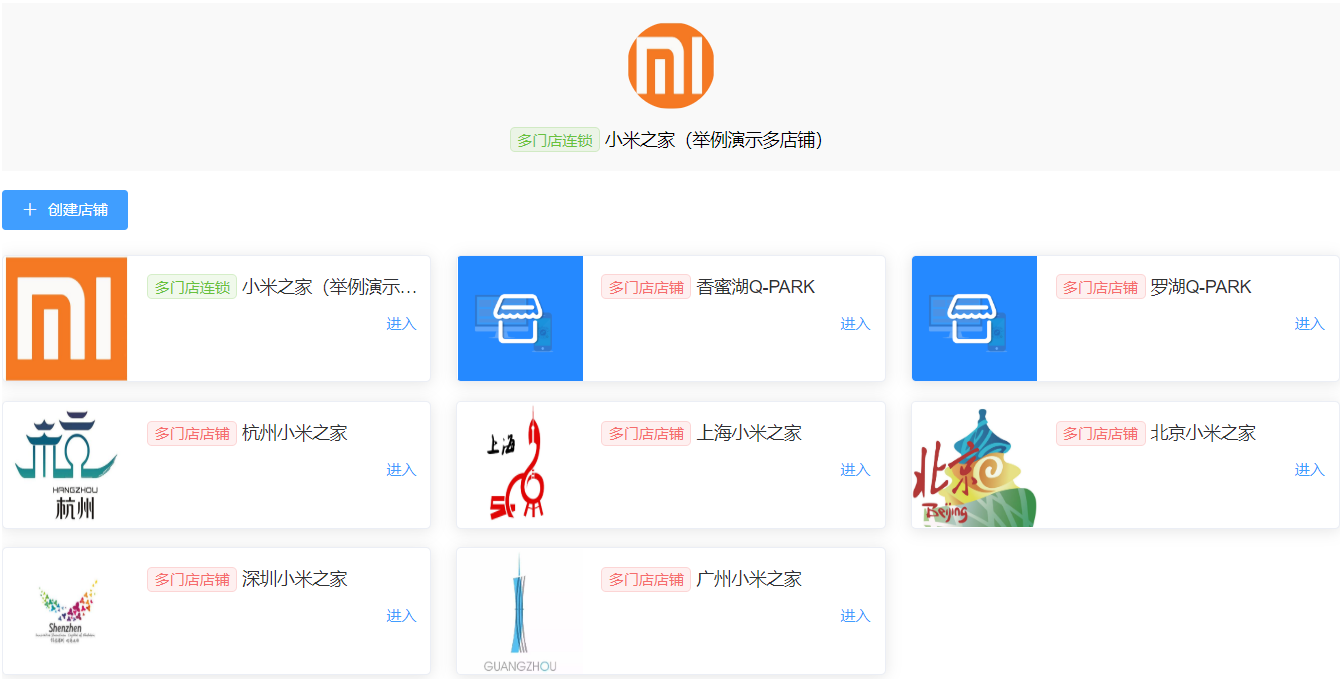
Task: Click the Hangzhou logo image
Action: tap(66, 465)
